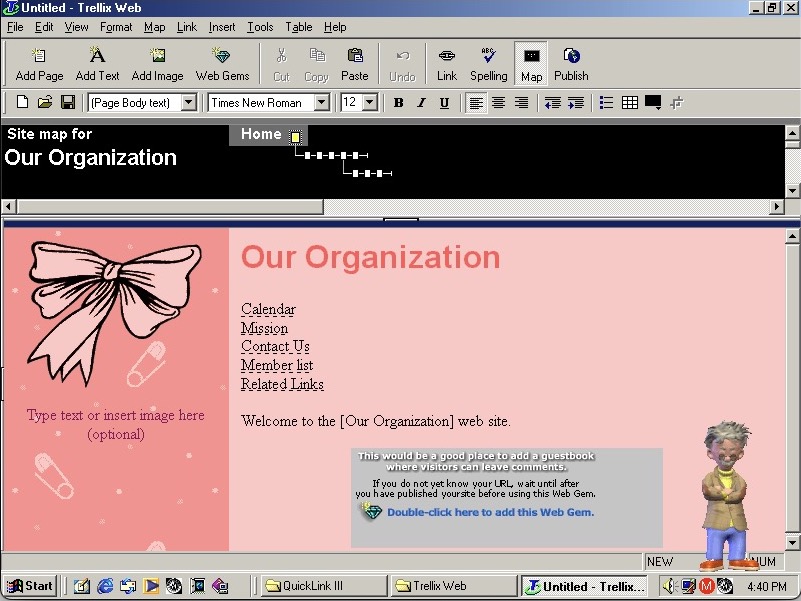Click the Windows Start button
The width and height of the screenshot is (801, 601).
coord(30,587)
